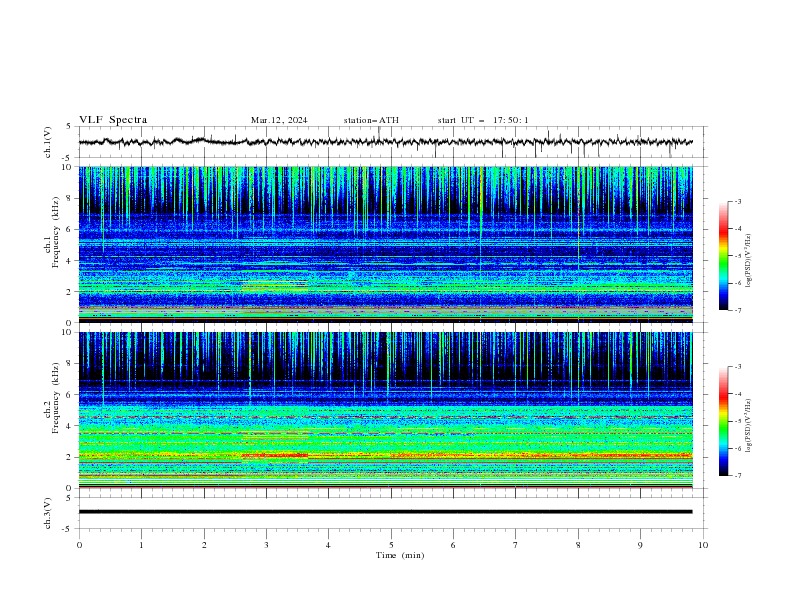
Task: Click the ch.3 black voltage trace line
Action: coord(385,512)
